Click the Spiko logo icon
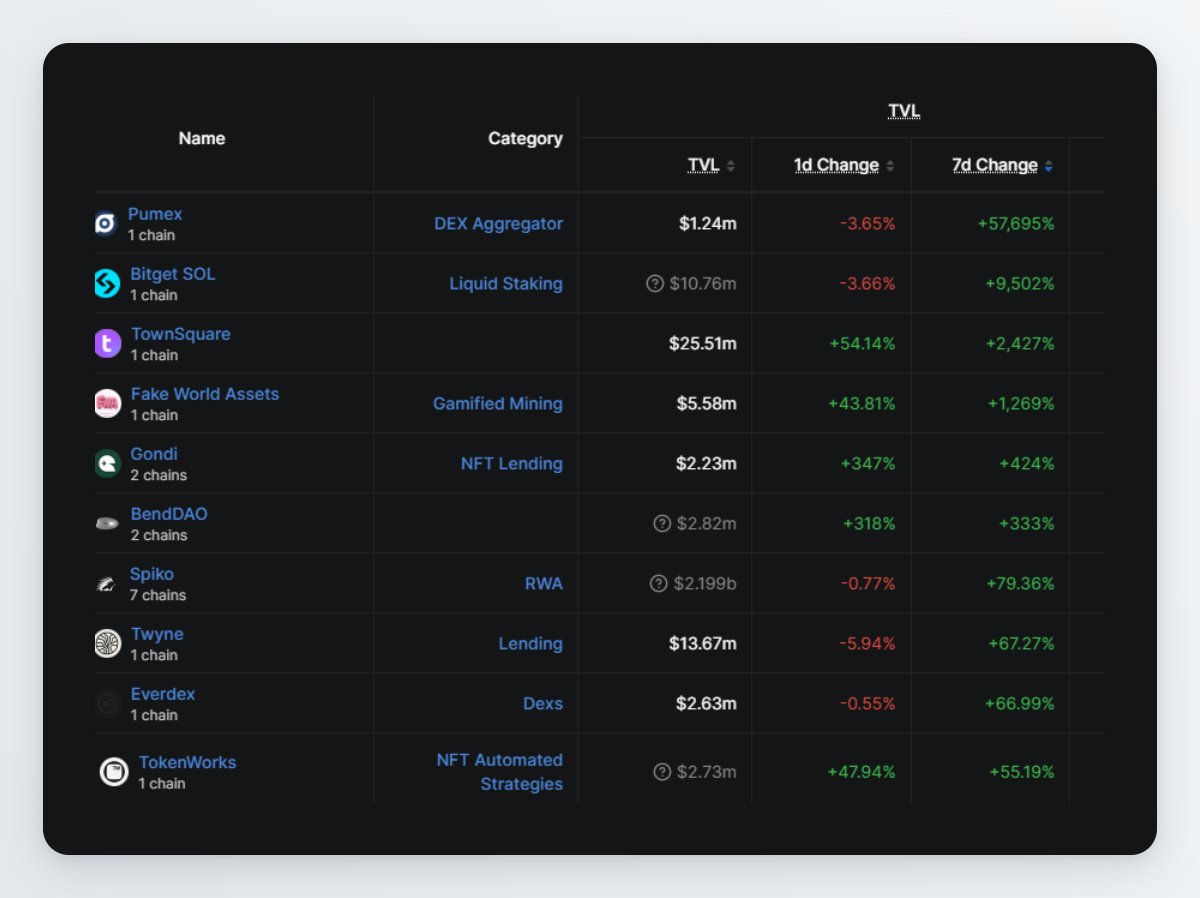The width and height of the screenshot is (1200, 898). (107, 584)
